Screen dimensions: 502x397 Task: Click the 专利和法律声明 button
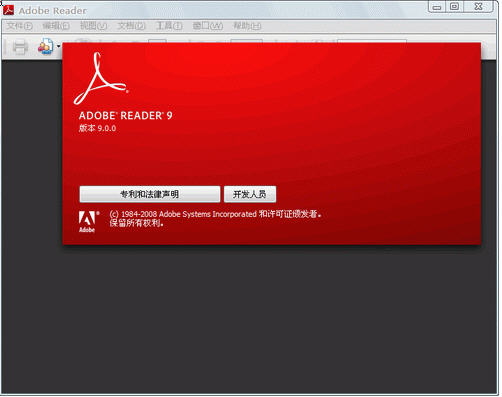click(x=150, y=194)
